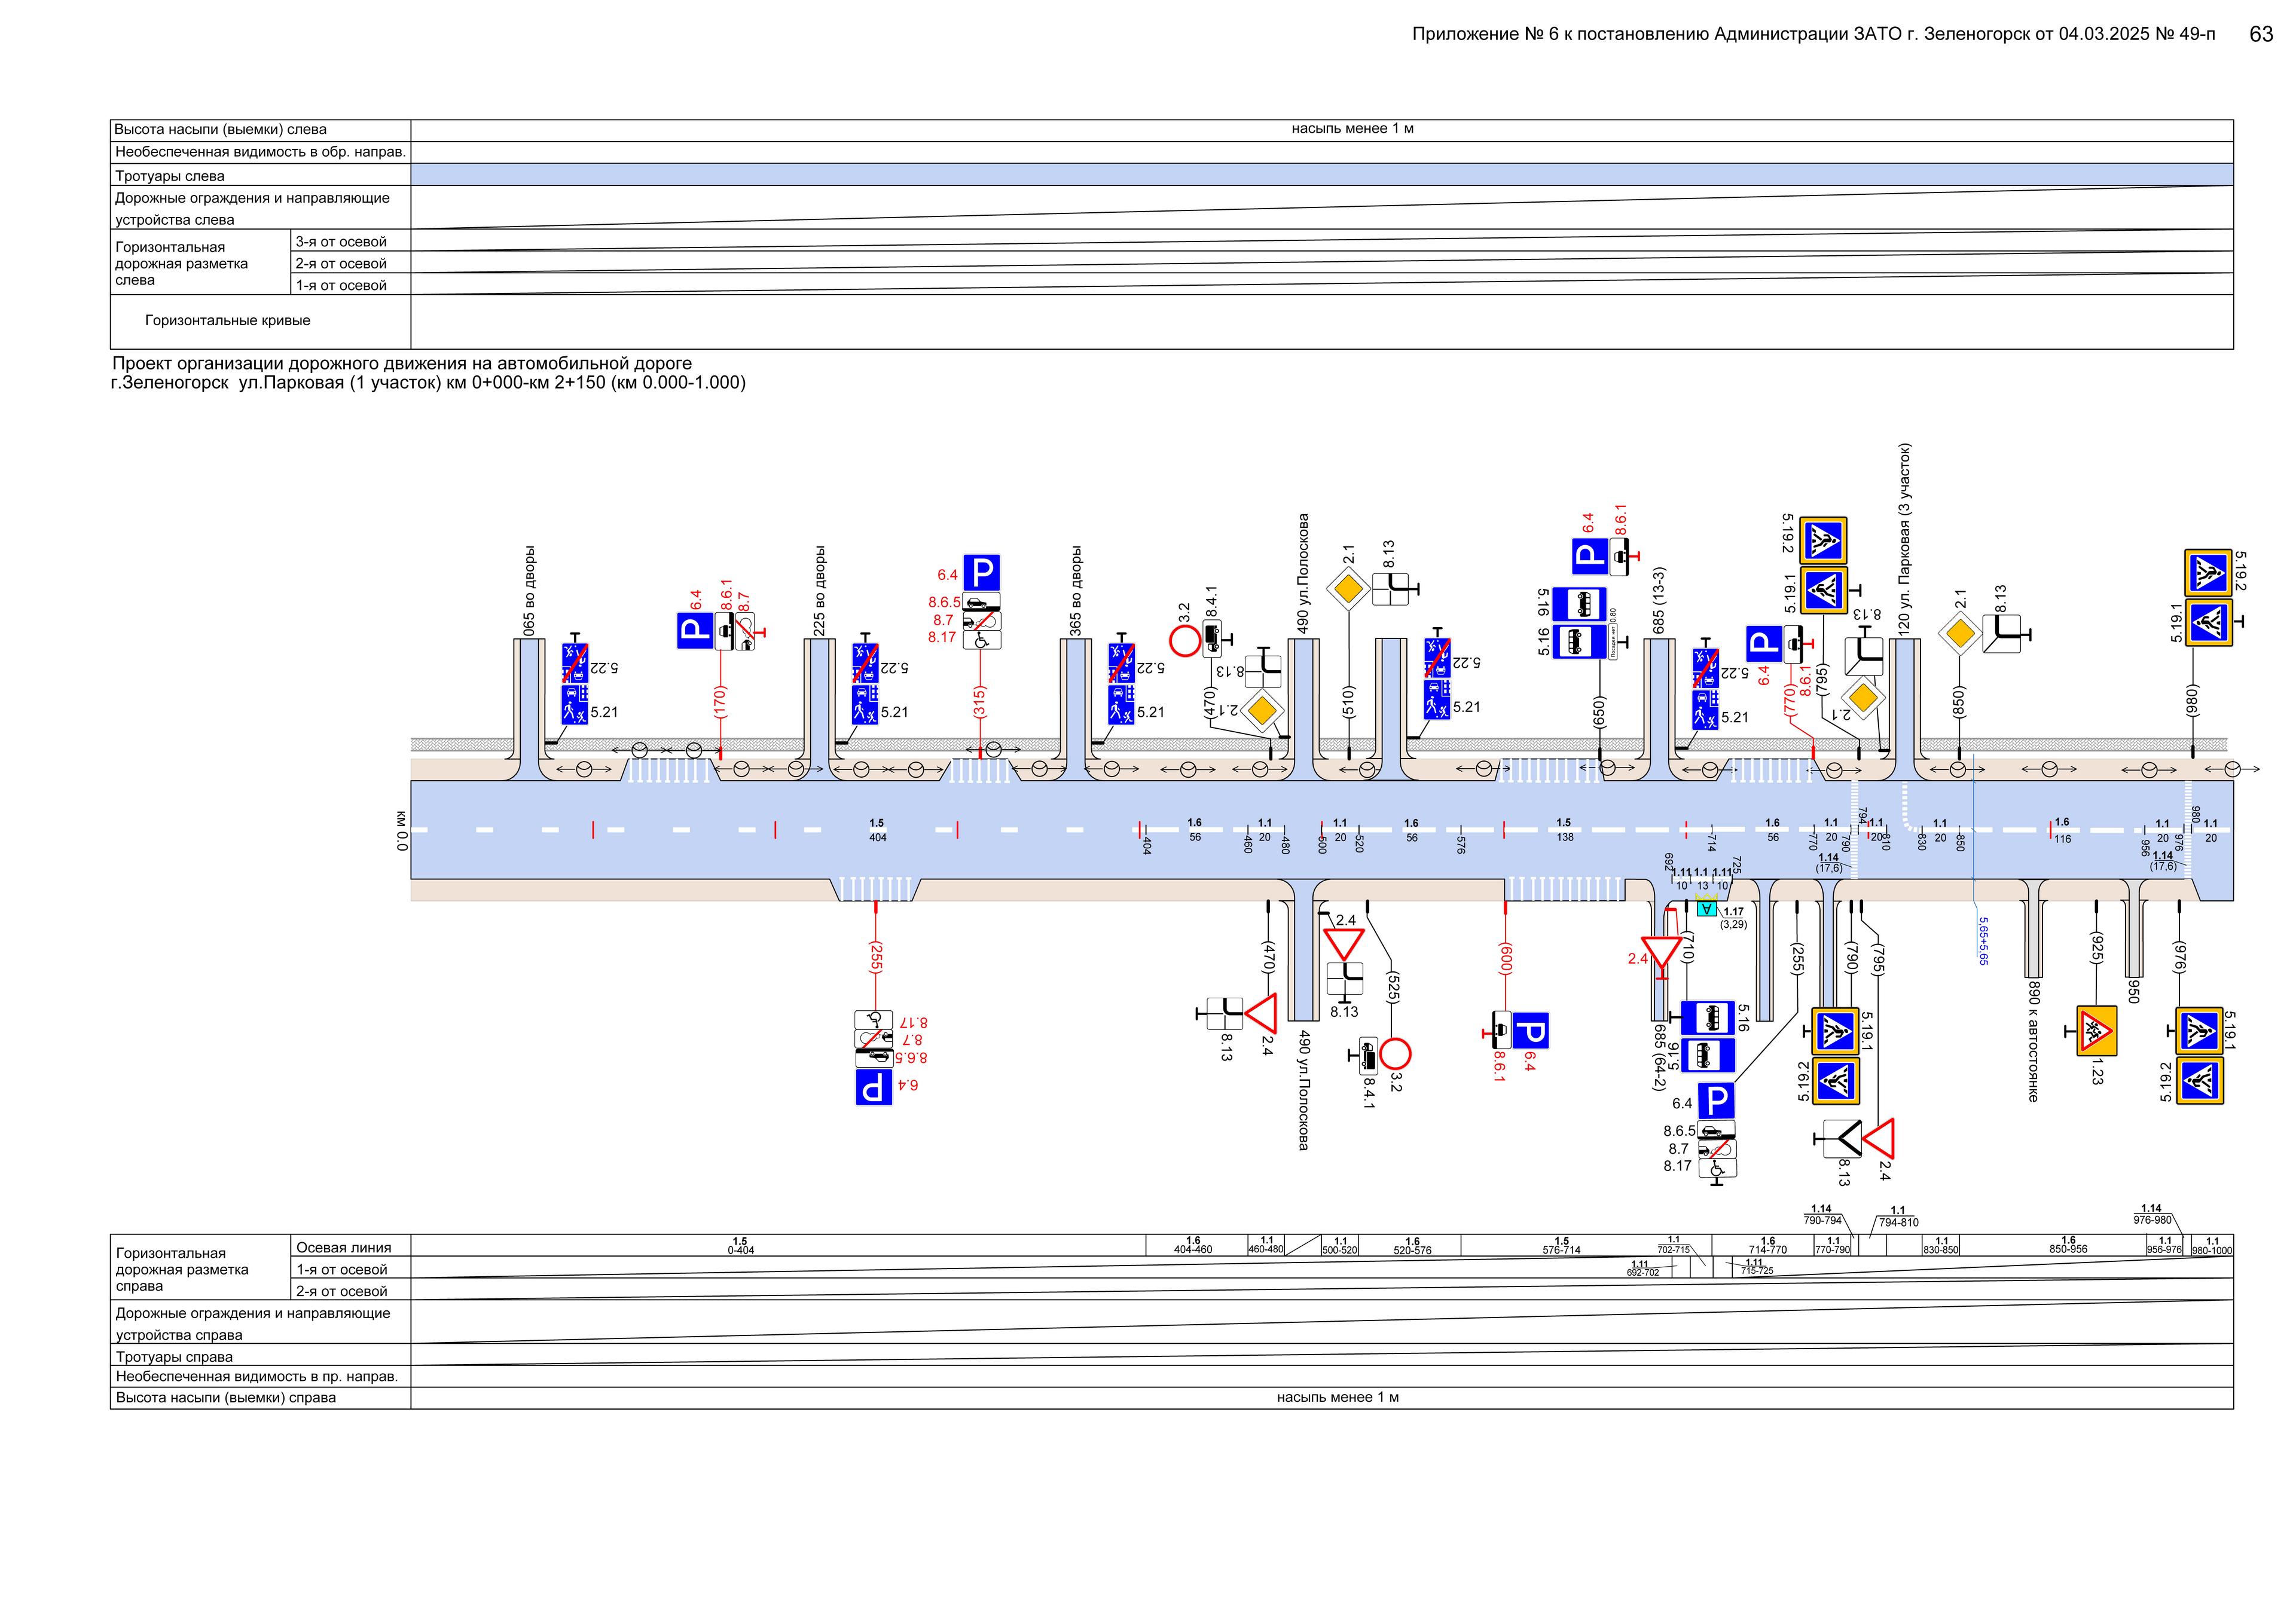
Task: Select the red circle sign 3.2 beside top 8.4.1
Action: pos(1185,640)
